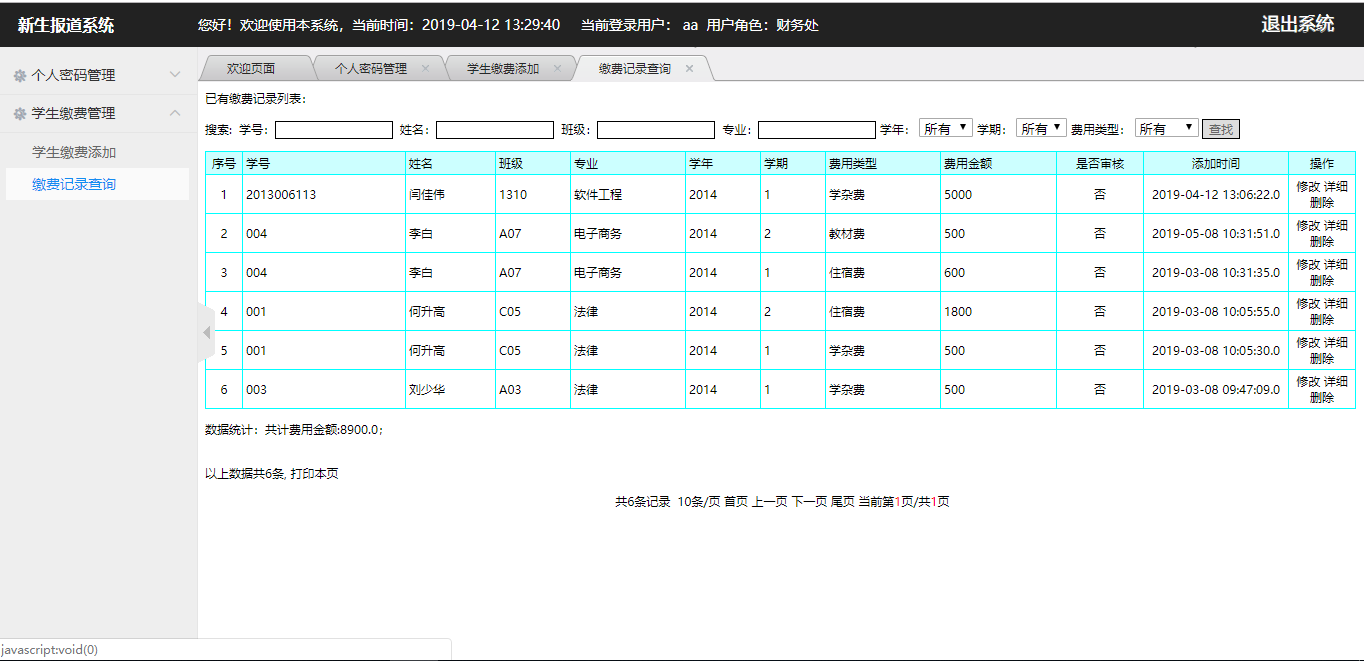Close the 个人密码管理 tab
Viewport: 1364px width, 661px height.
pyautogui.click(x=425, y=69)
